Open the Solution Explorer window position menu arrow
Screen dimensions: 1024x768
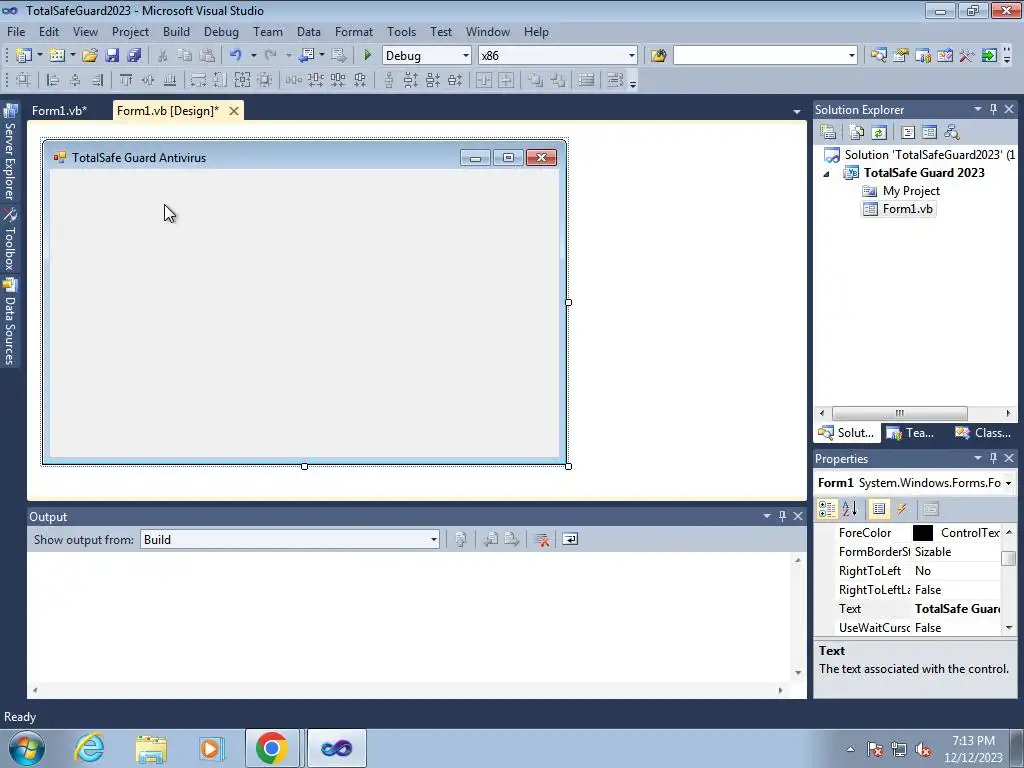[978, 109]
